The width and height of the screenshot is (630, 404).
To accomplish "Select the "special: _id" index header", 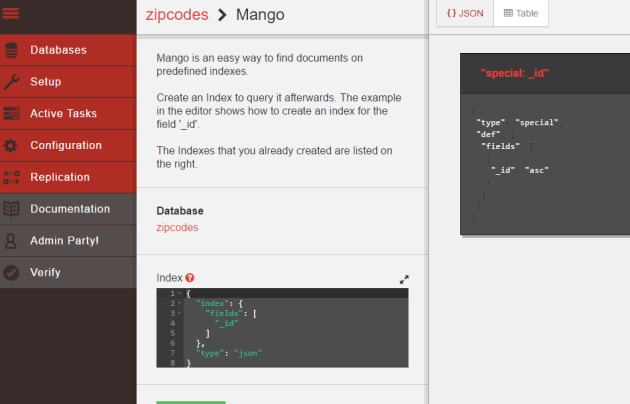I will click(x=515, y=73).
